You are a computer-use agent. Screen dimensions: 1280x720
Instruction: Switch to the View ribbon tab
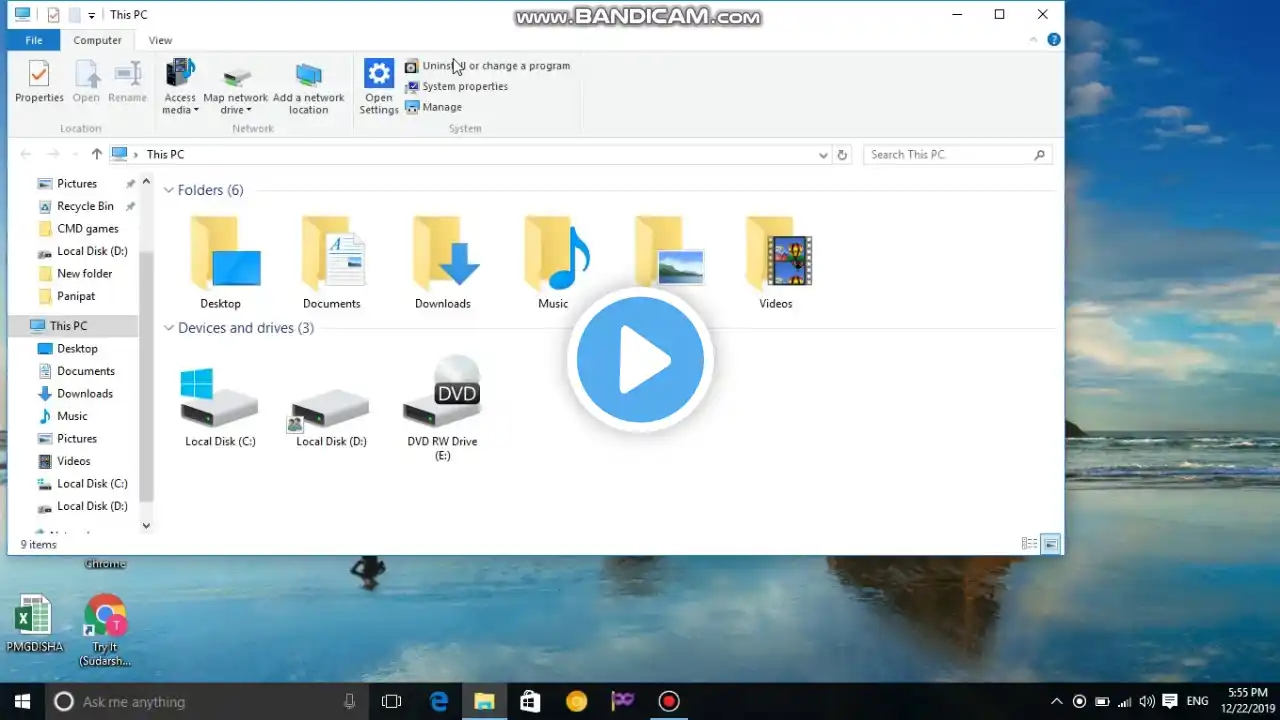pyautogui.click(x=160, y=40)
